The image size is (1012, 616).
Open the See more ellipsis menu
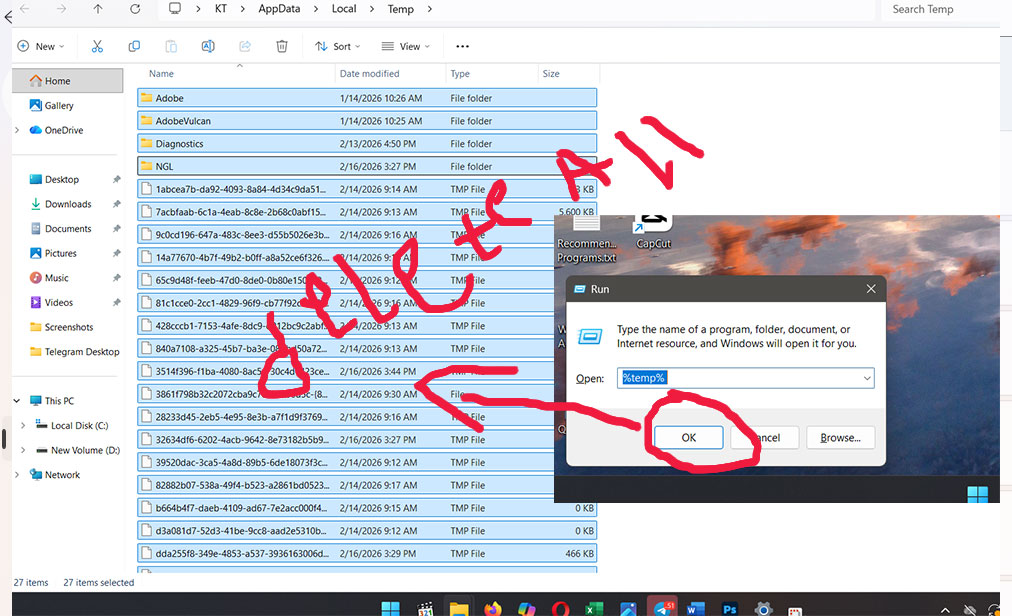pos(462,46)
